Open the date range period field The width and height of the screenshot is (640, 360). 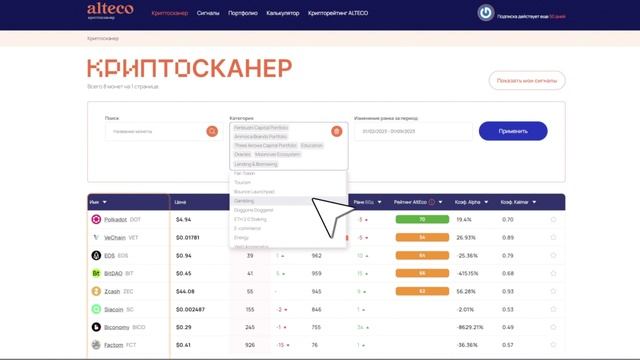point(413,131)
